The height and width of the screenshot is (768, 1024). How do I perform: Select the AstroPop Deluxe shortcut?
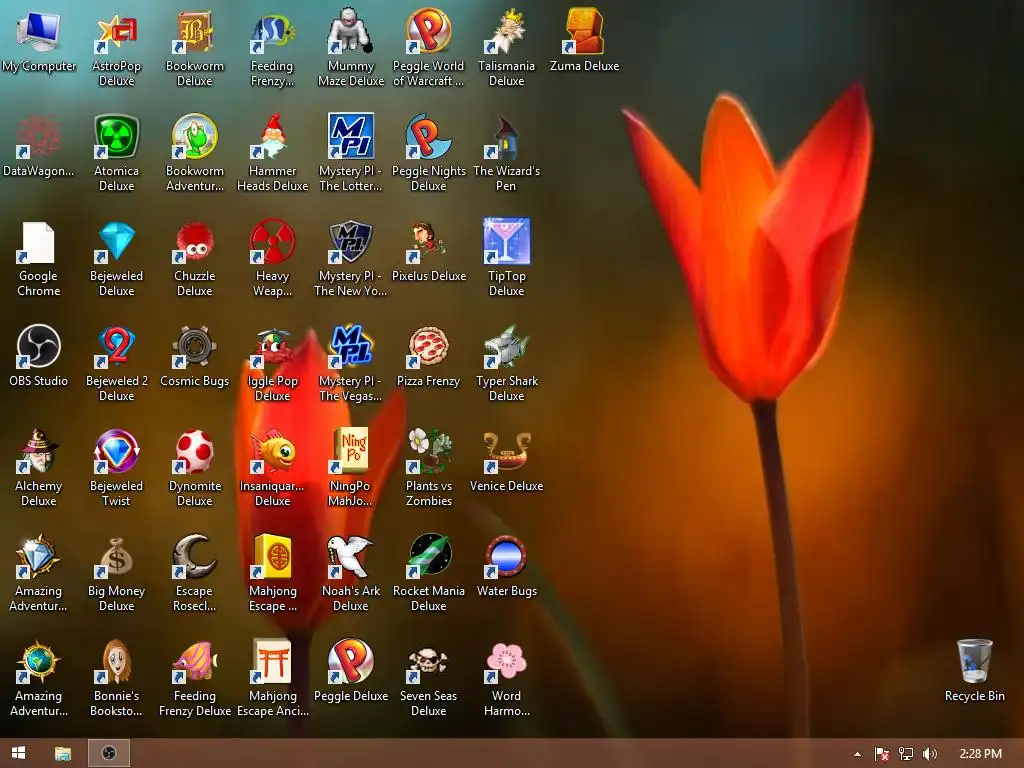[116, 33]
